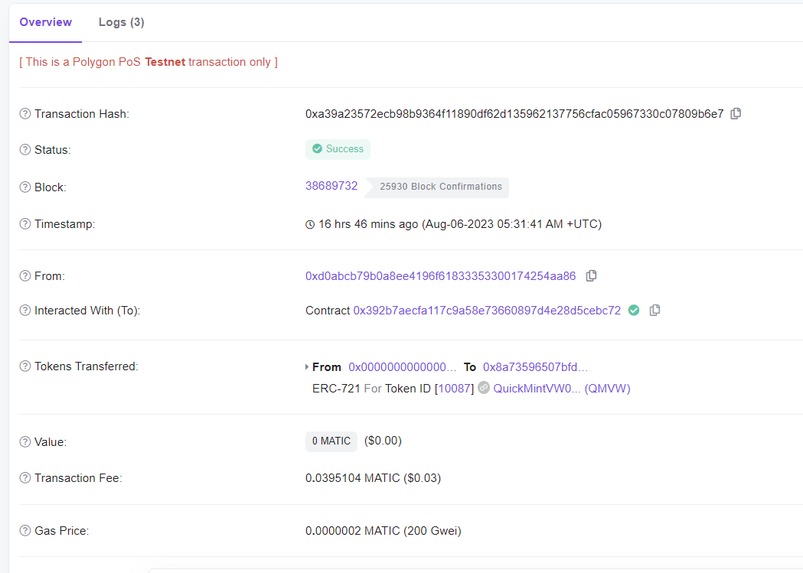This screenshot has height=573, width=803.
Task: Click the 25930 Block Confirmations badge
Action: point(437,187)
